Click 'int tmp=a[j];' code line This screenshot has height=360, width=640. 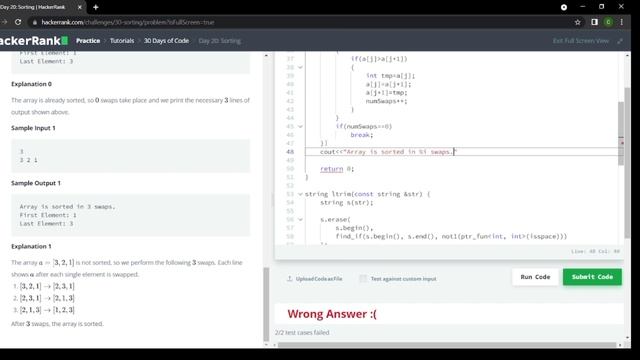click(x=390, y=76)
